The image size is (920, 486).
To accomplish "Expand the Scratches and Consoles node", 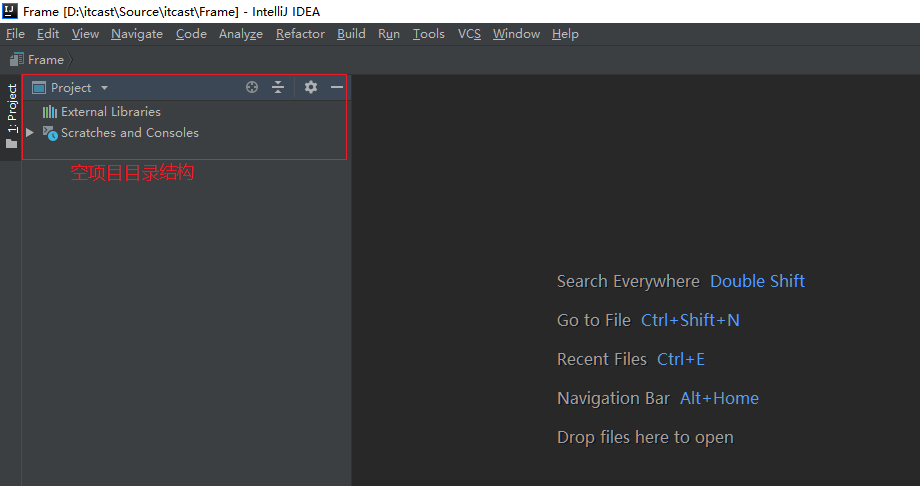I will click(x=30, y=133).
